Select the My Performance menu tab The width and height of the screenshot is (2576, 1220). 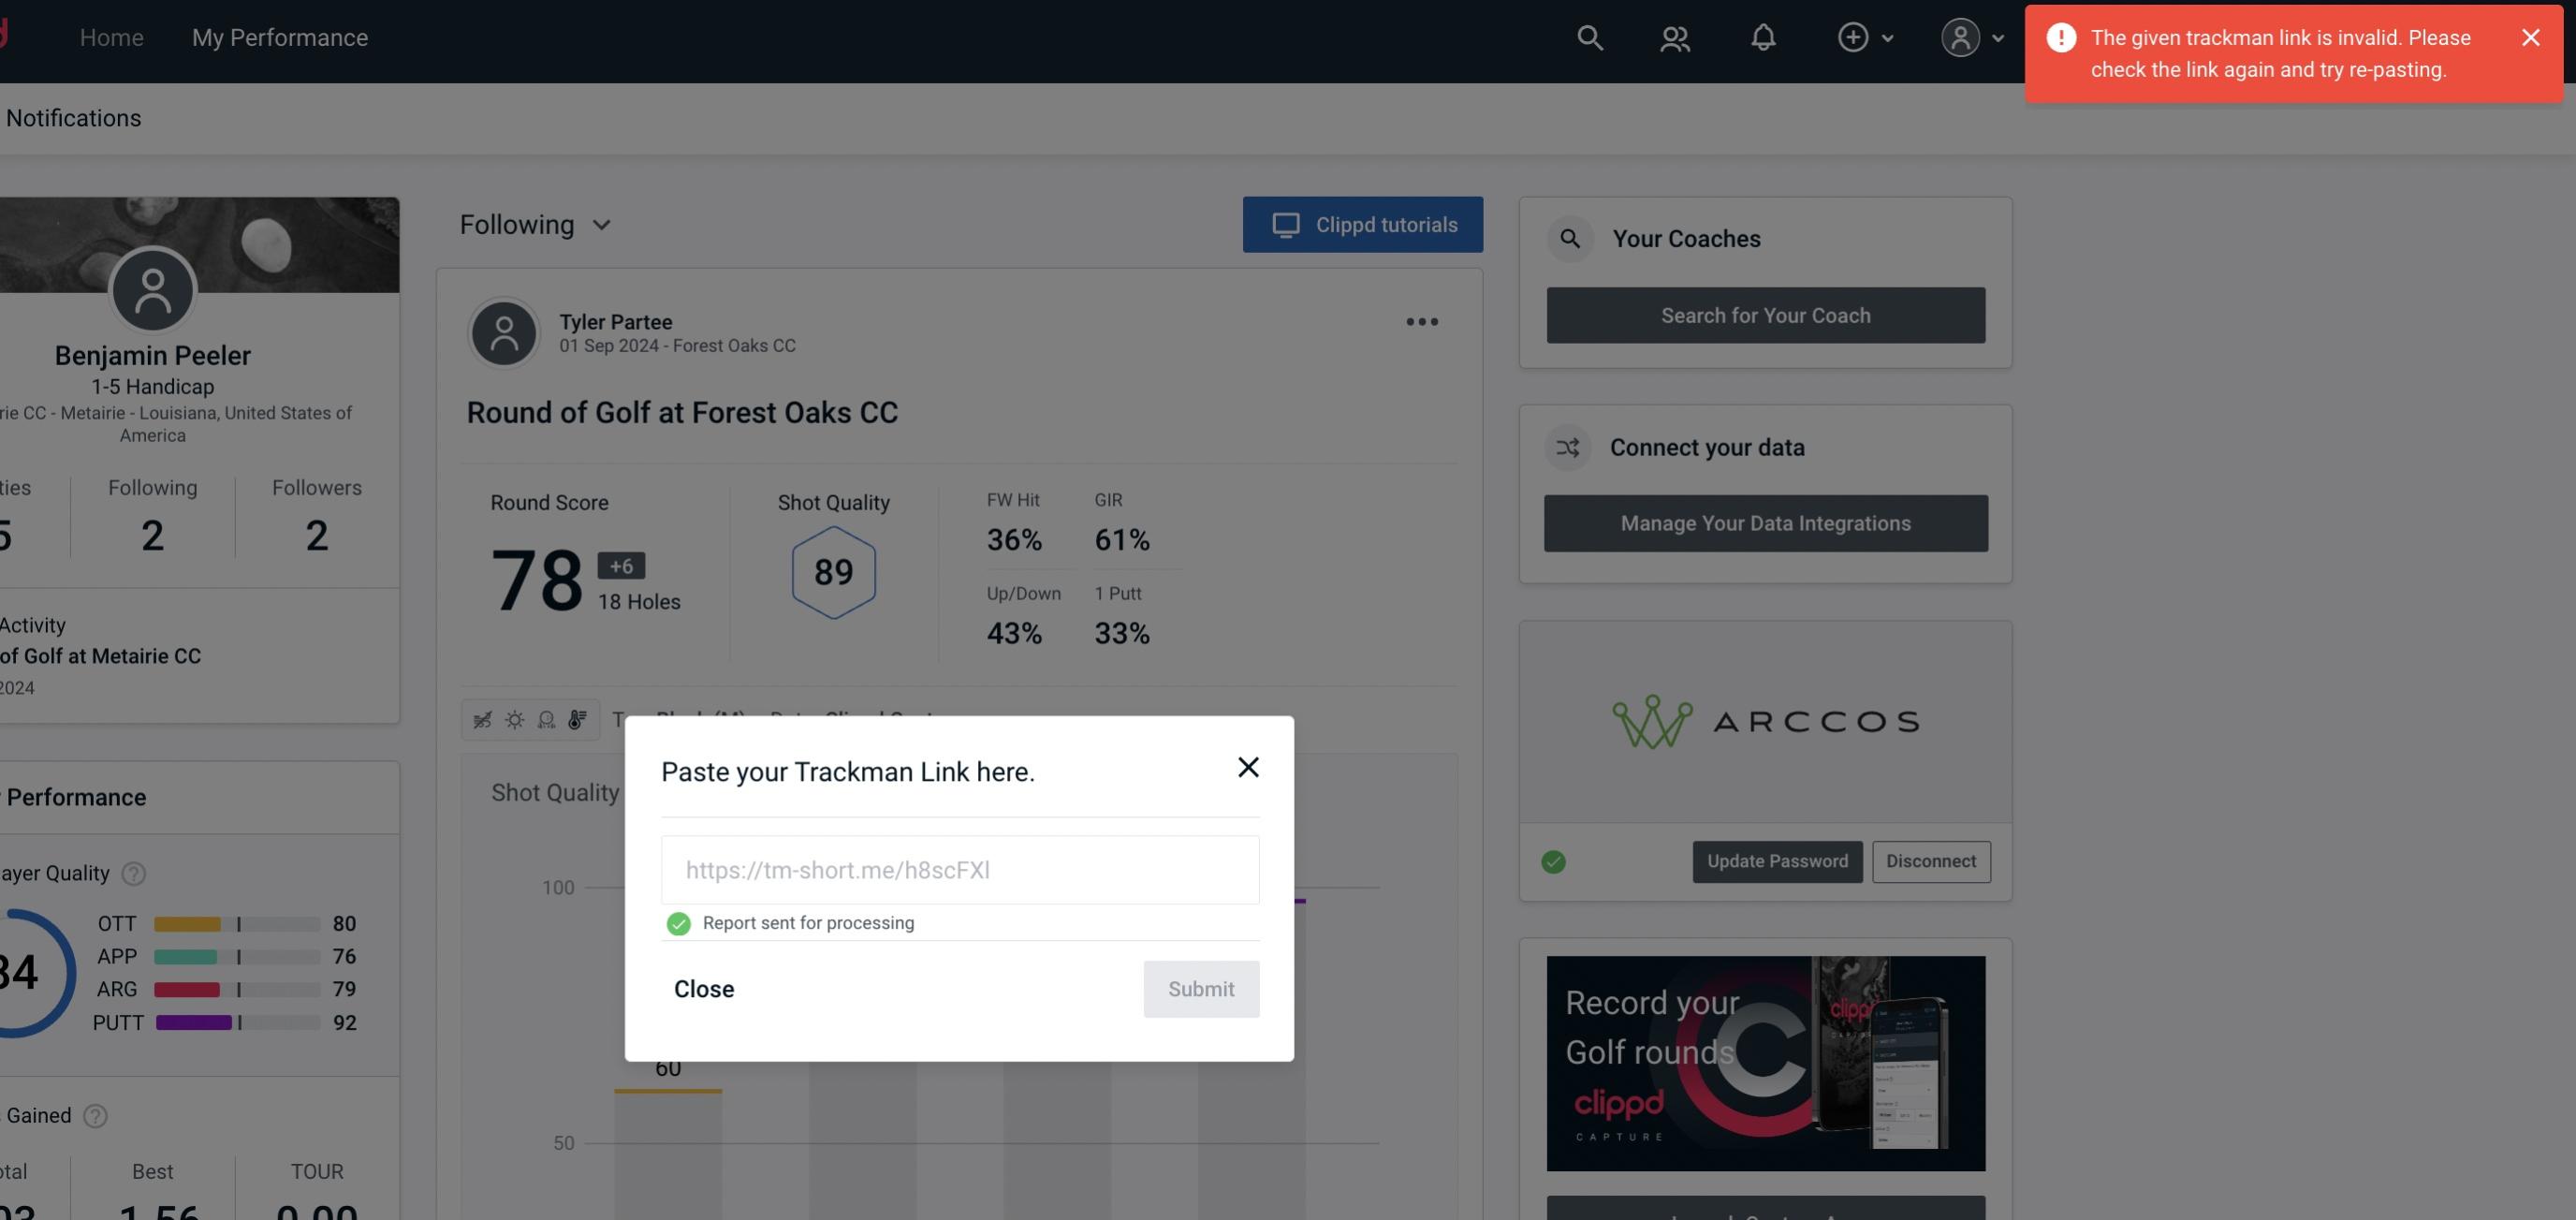click(x=279, y=35)
